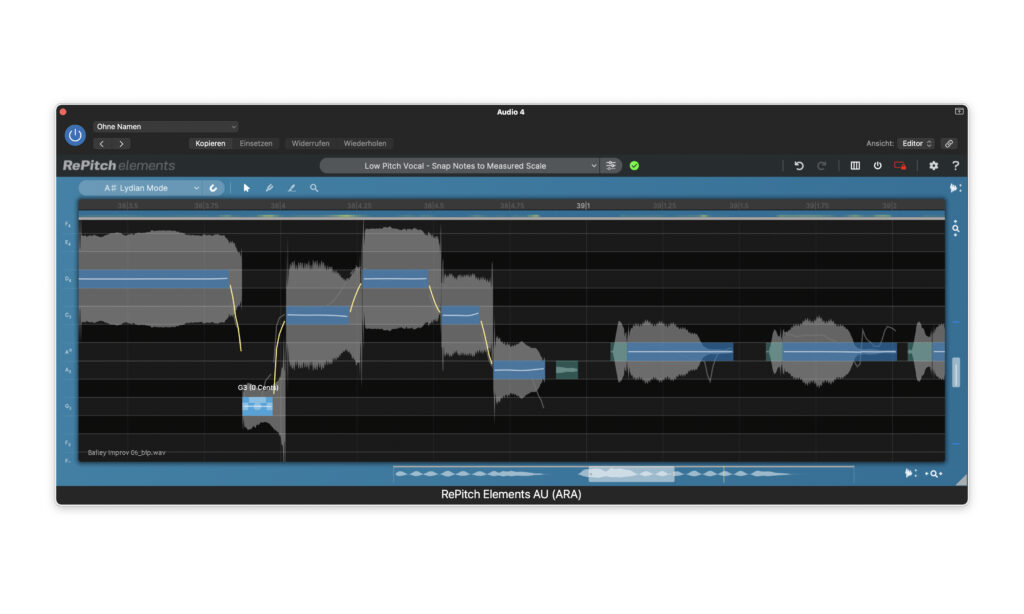This screenshot has width=1024, height=614.
Task: Click the vertical scrollbar handle on right
Action: coord(956,372)
